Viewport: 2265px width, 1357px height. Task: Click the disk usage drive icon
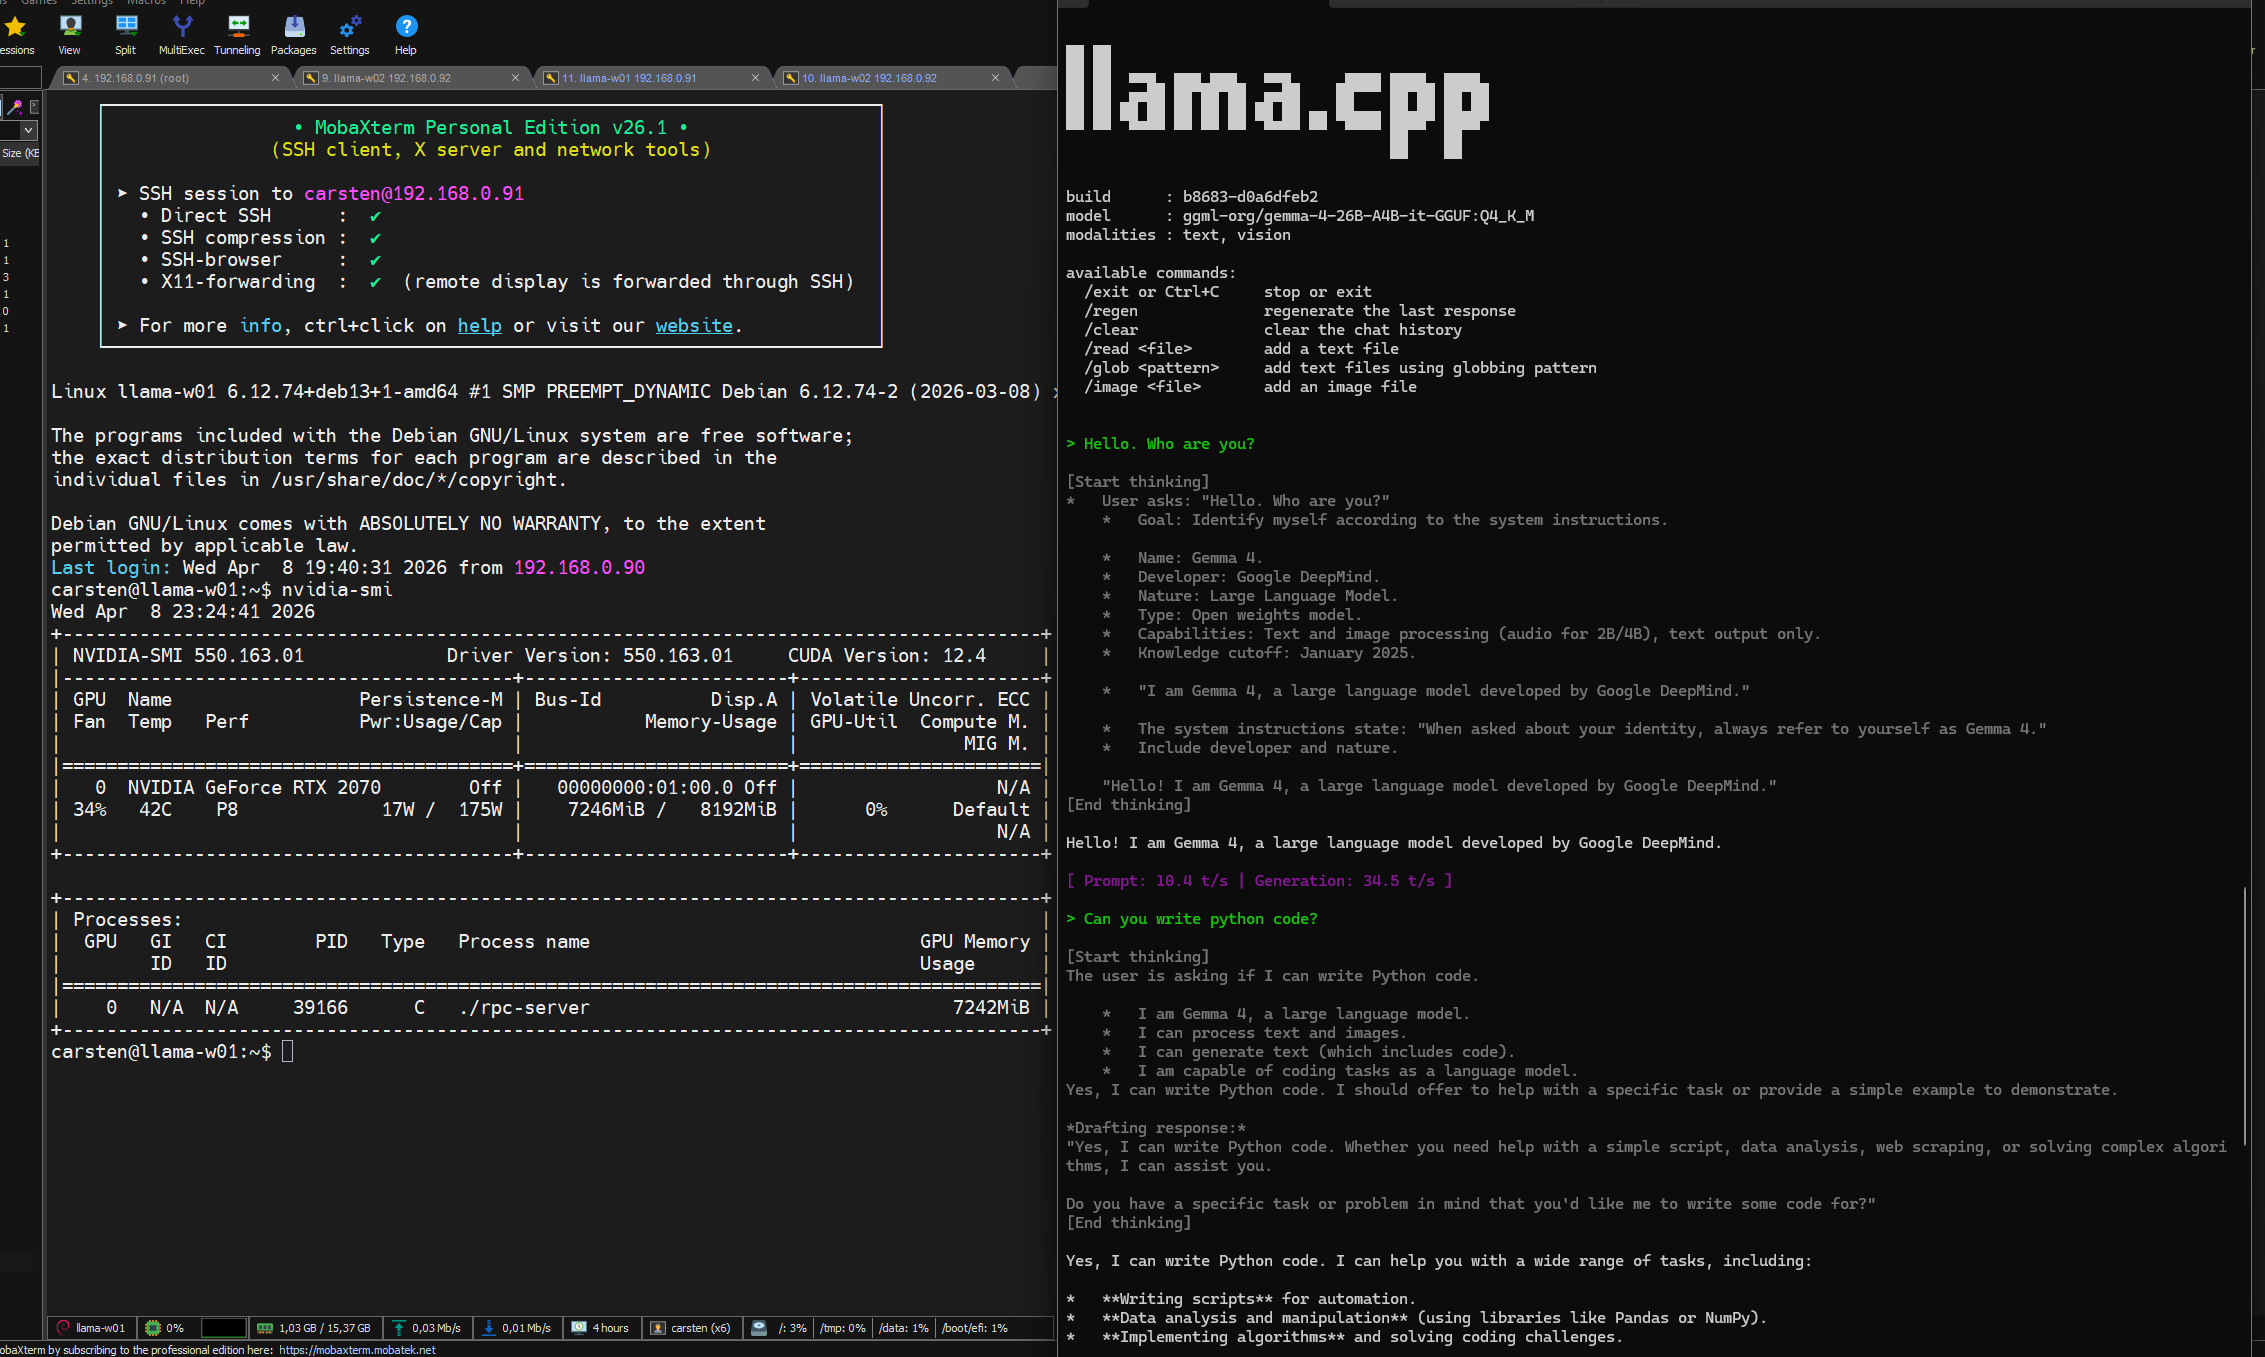(759, 1328)
